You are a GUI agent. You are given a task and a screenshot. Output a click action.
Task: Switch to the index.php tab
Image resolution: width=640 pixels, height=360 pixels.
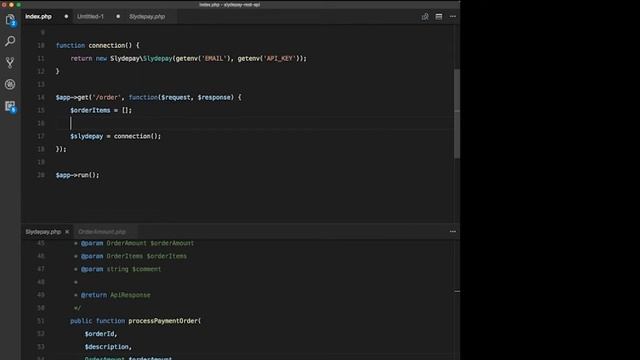(x=38, y=17)
